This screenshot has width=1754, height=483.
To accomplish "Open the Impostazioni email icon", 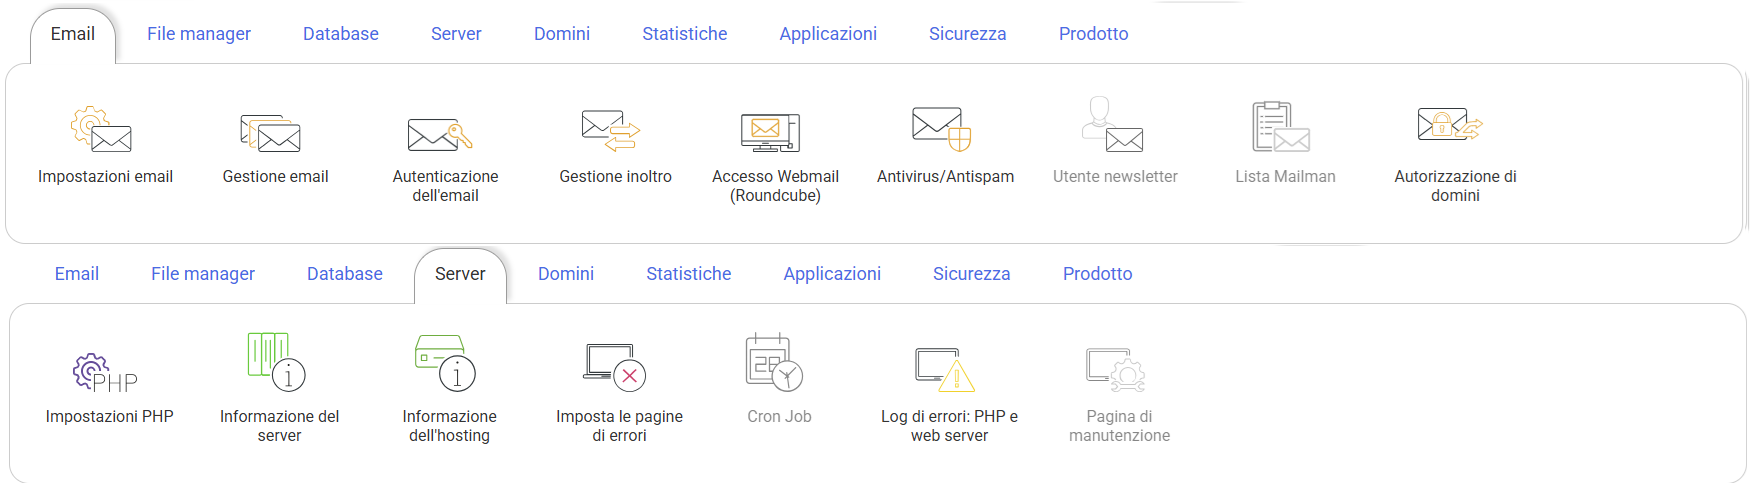I will [x=102, y=129].
